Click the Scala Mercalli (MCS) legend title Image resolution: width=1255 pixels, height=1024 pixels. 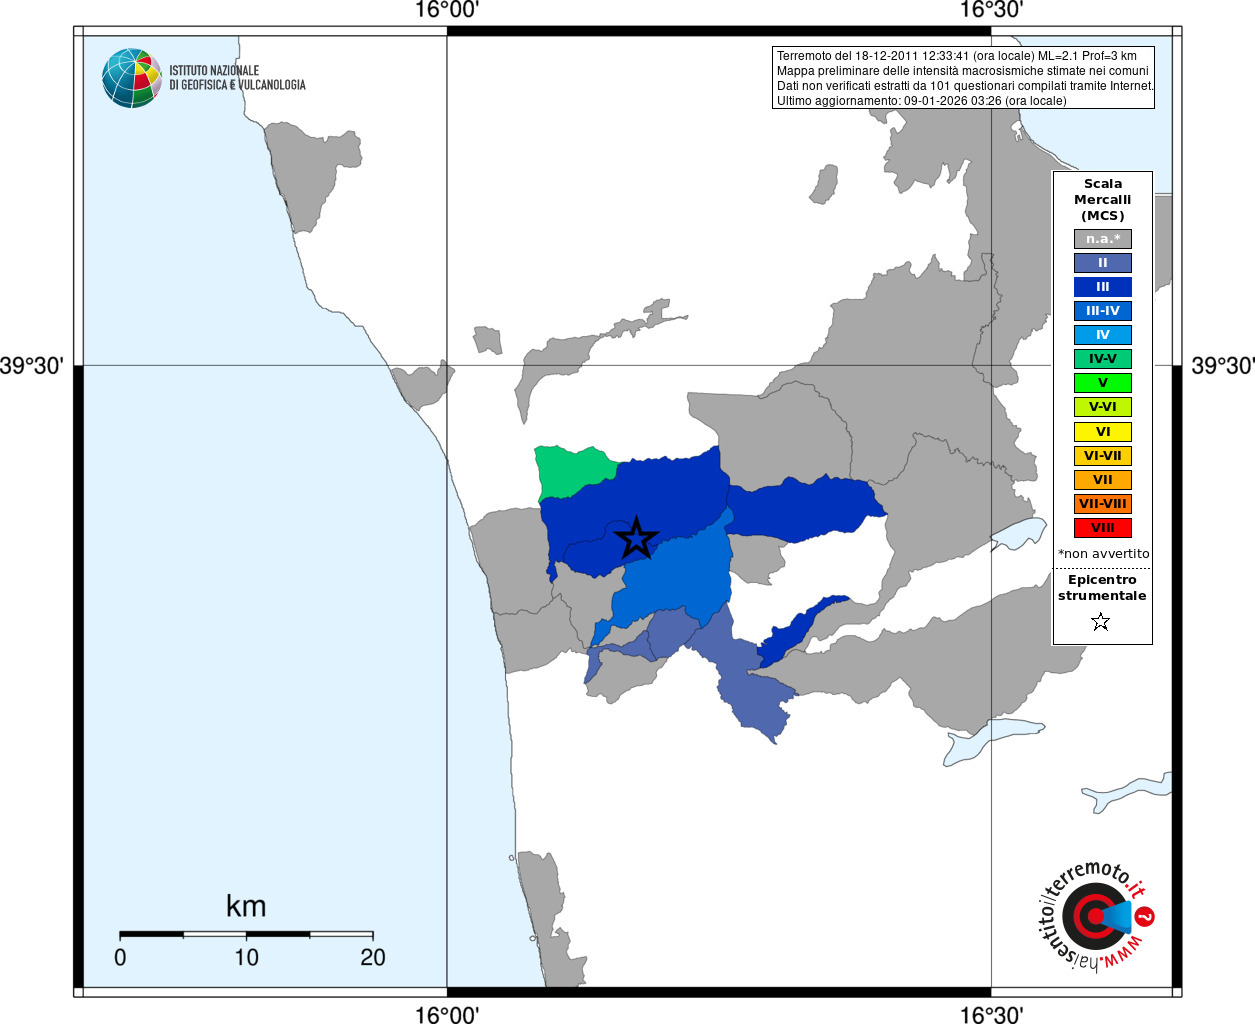[x=1102, y=200]
